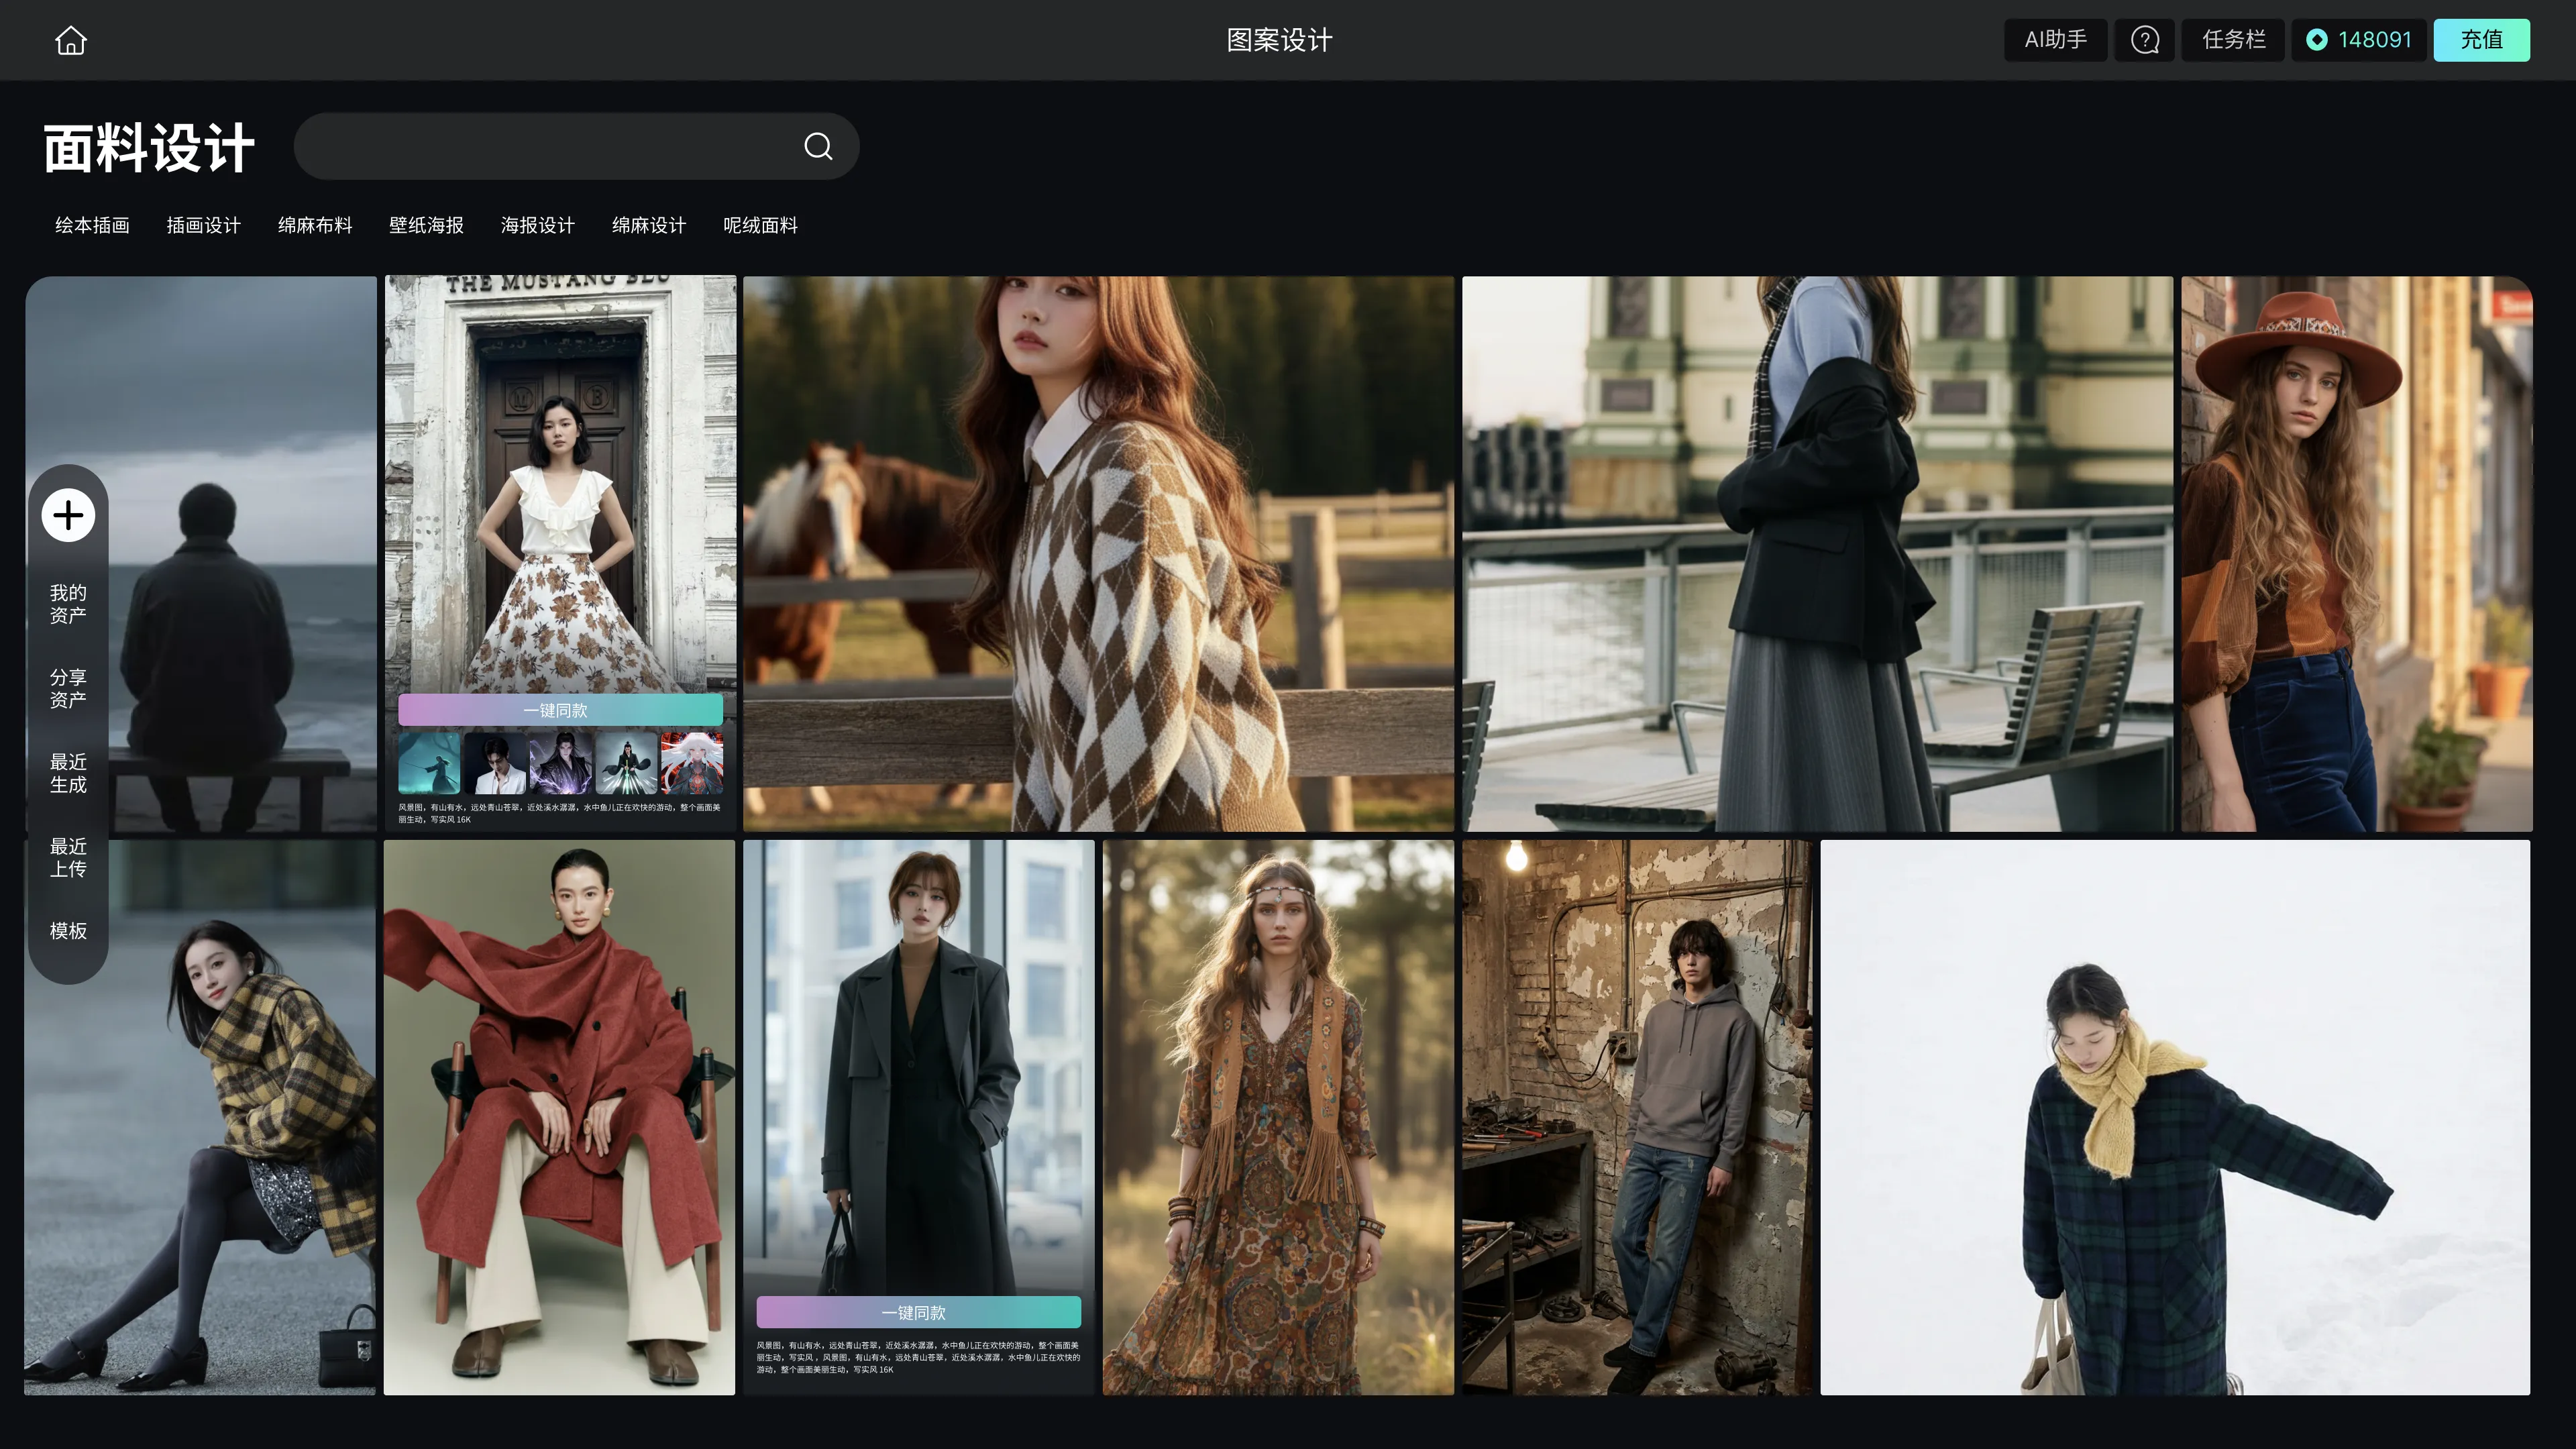Image resolution: width=2576 pixels, height=1449 pixels.
Task: Click the plus add button in sidebar
Action: pyautogui.click(x=68, y=515)
